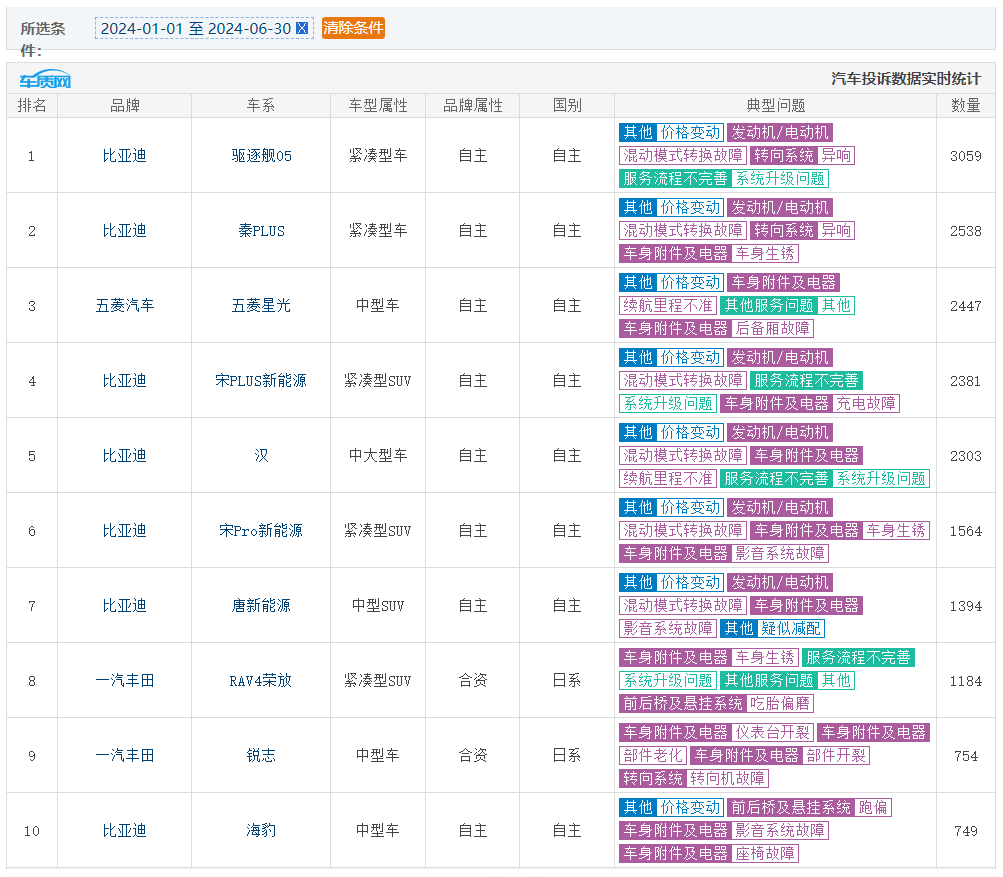Click 续航里程不准 tag in 五菱星光 row
Screen dimensions: 1003x877
668,305
